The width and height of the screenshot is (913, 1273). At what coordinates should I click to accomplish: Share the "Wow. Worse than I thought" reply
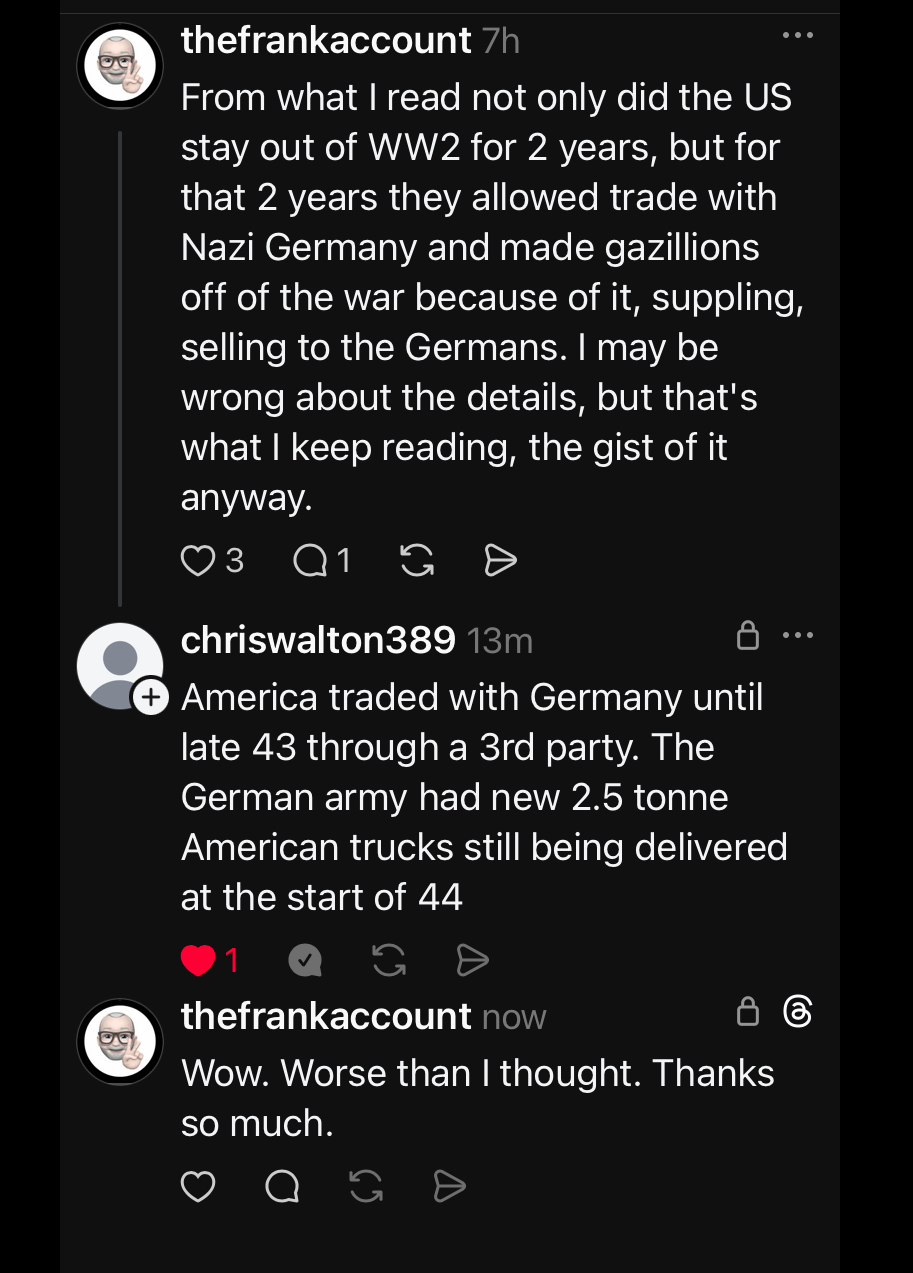450,1187
